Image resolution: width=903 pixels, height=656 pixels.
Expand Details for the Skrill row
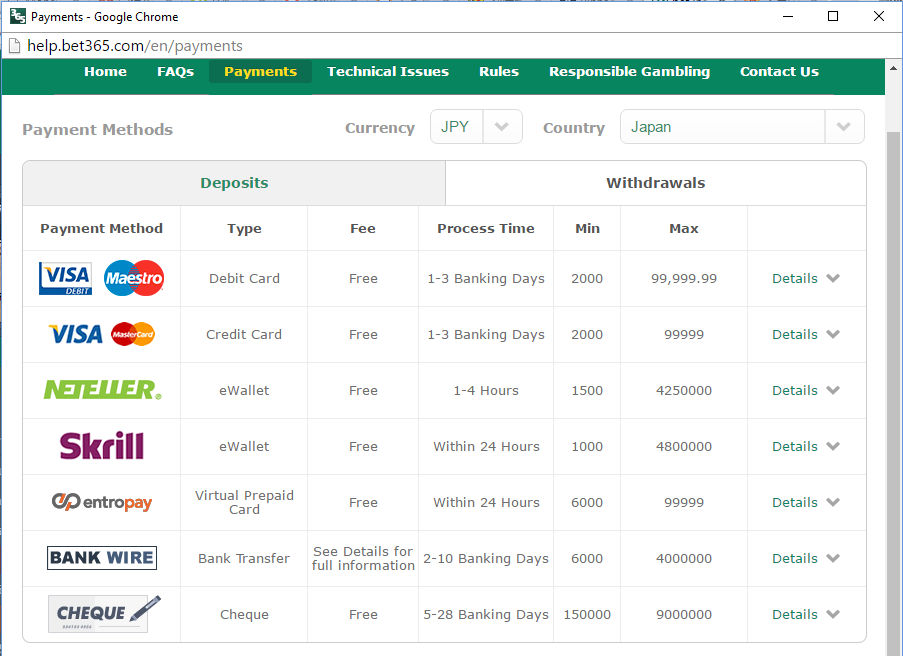tap(805, 447)
